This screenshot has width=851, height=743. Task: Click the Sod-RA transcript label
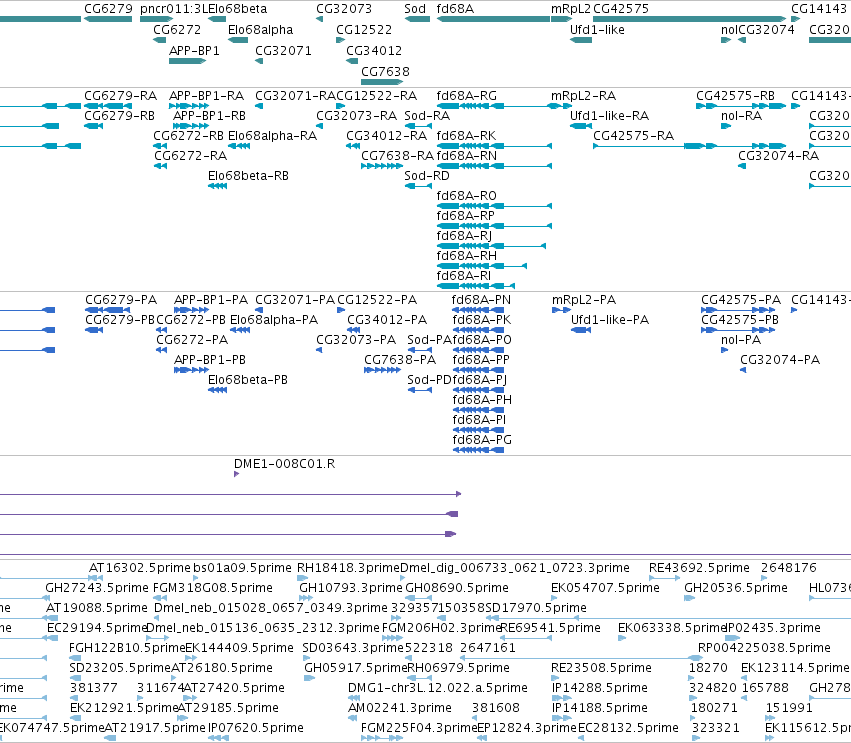[427, 116]
